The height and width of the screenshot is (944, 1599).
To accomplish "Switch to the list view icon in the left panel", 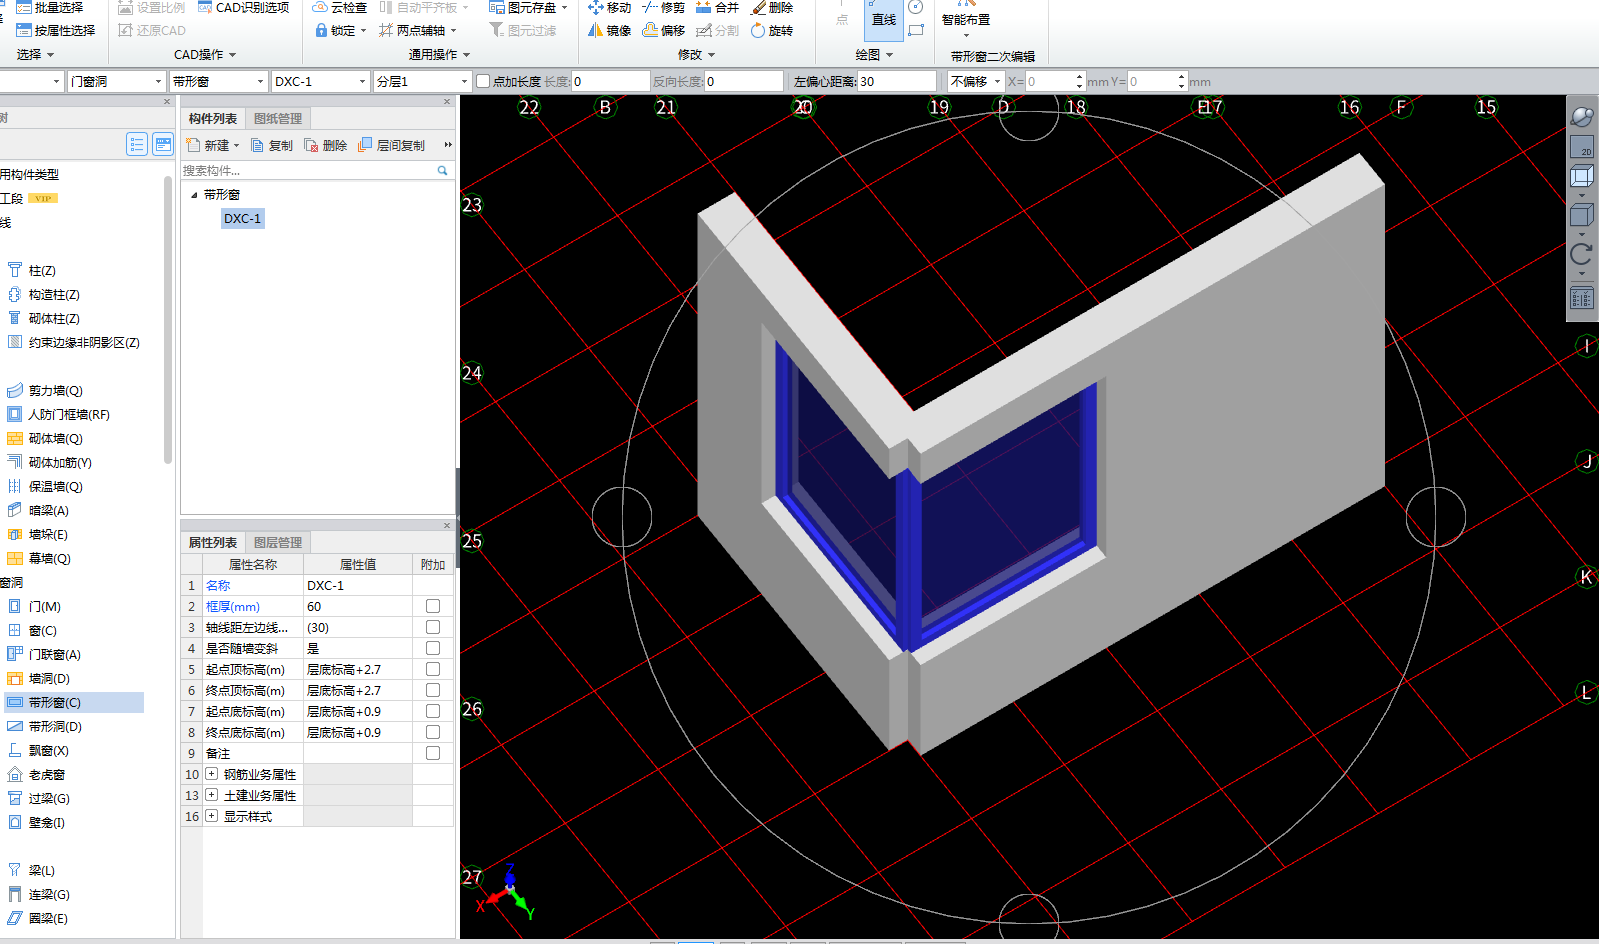I will tap(137, 144).
